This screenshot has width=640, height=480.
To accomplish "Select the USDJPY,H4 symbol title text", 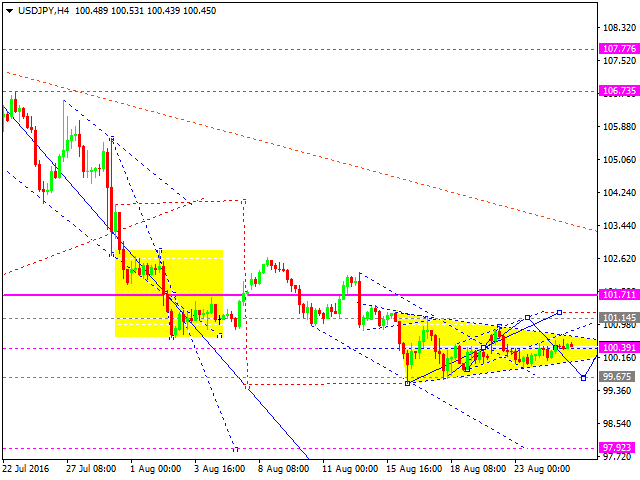I will 43,11.
